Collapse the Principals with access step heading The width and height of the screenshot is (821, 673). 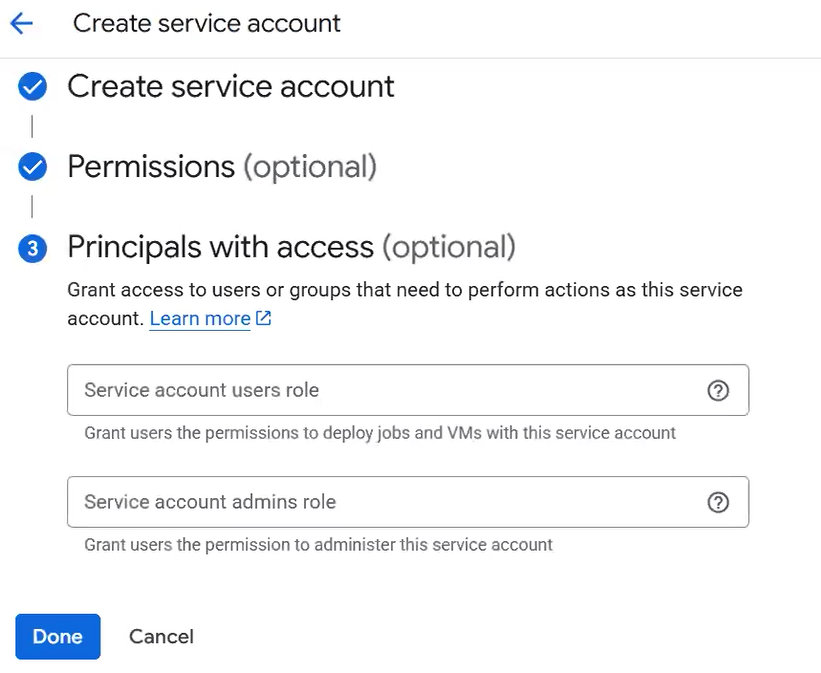coord(290,247)
